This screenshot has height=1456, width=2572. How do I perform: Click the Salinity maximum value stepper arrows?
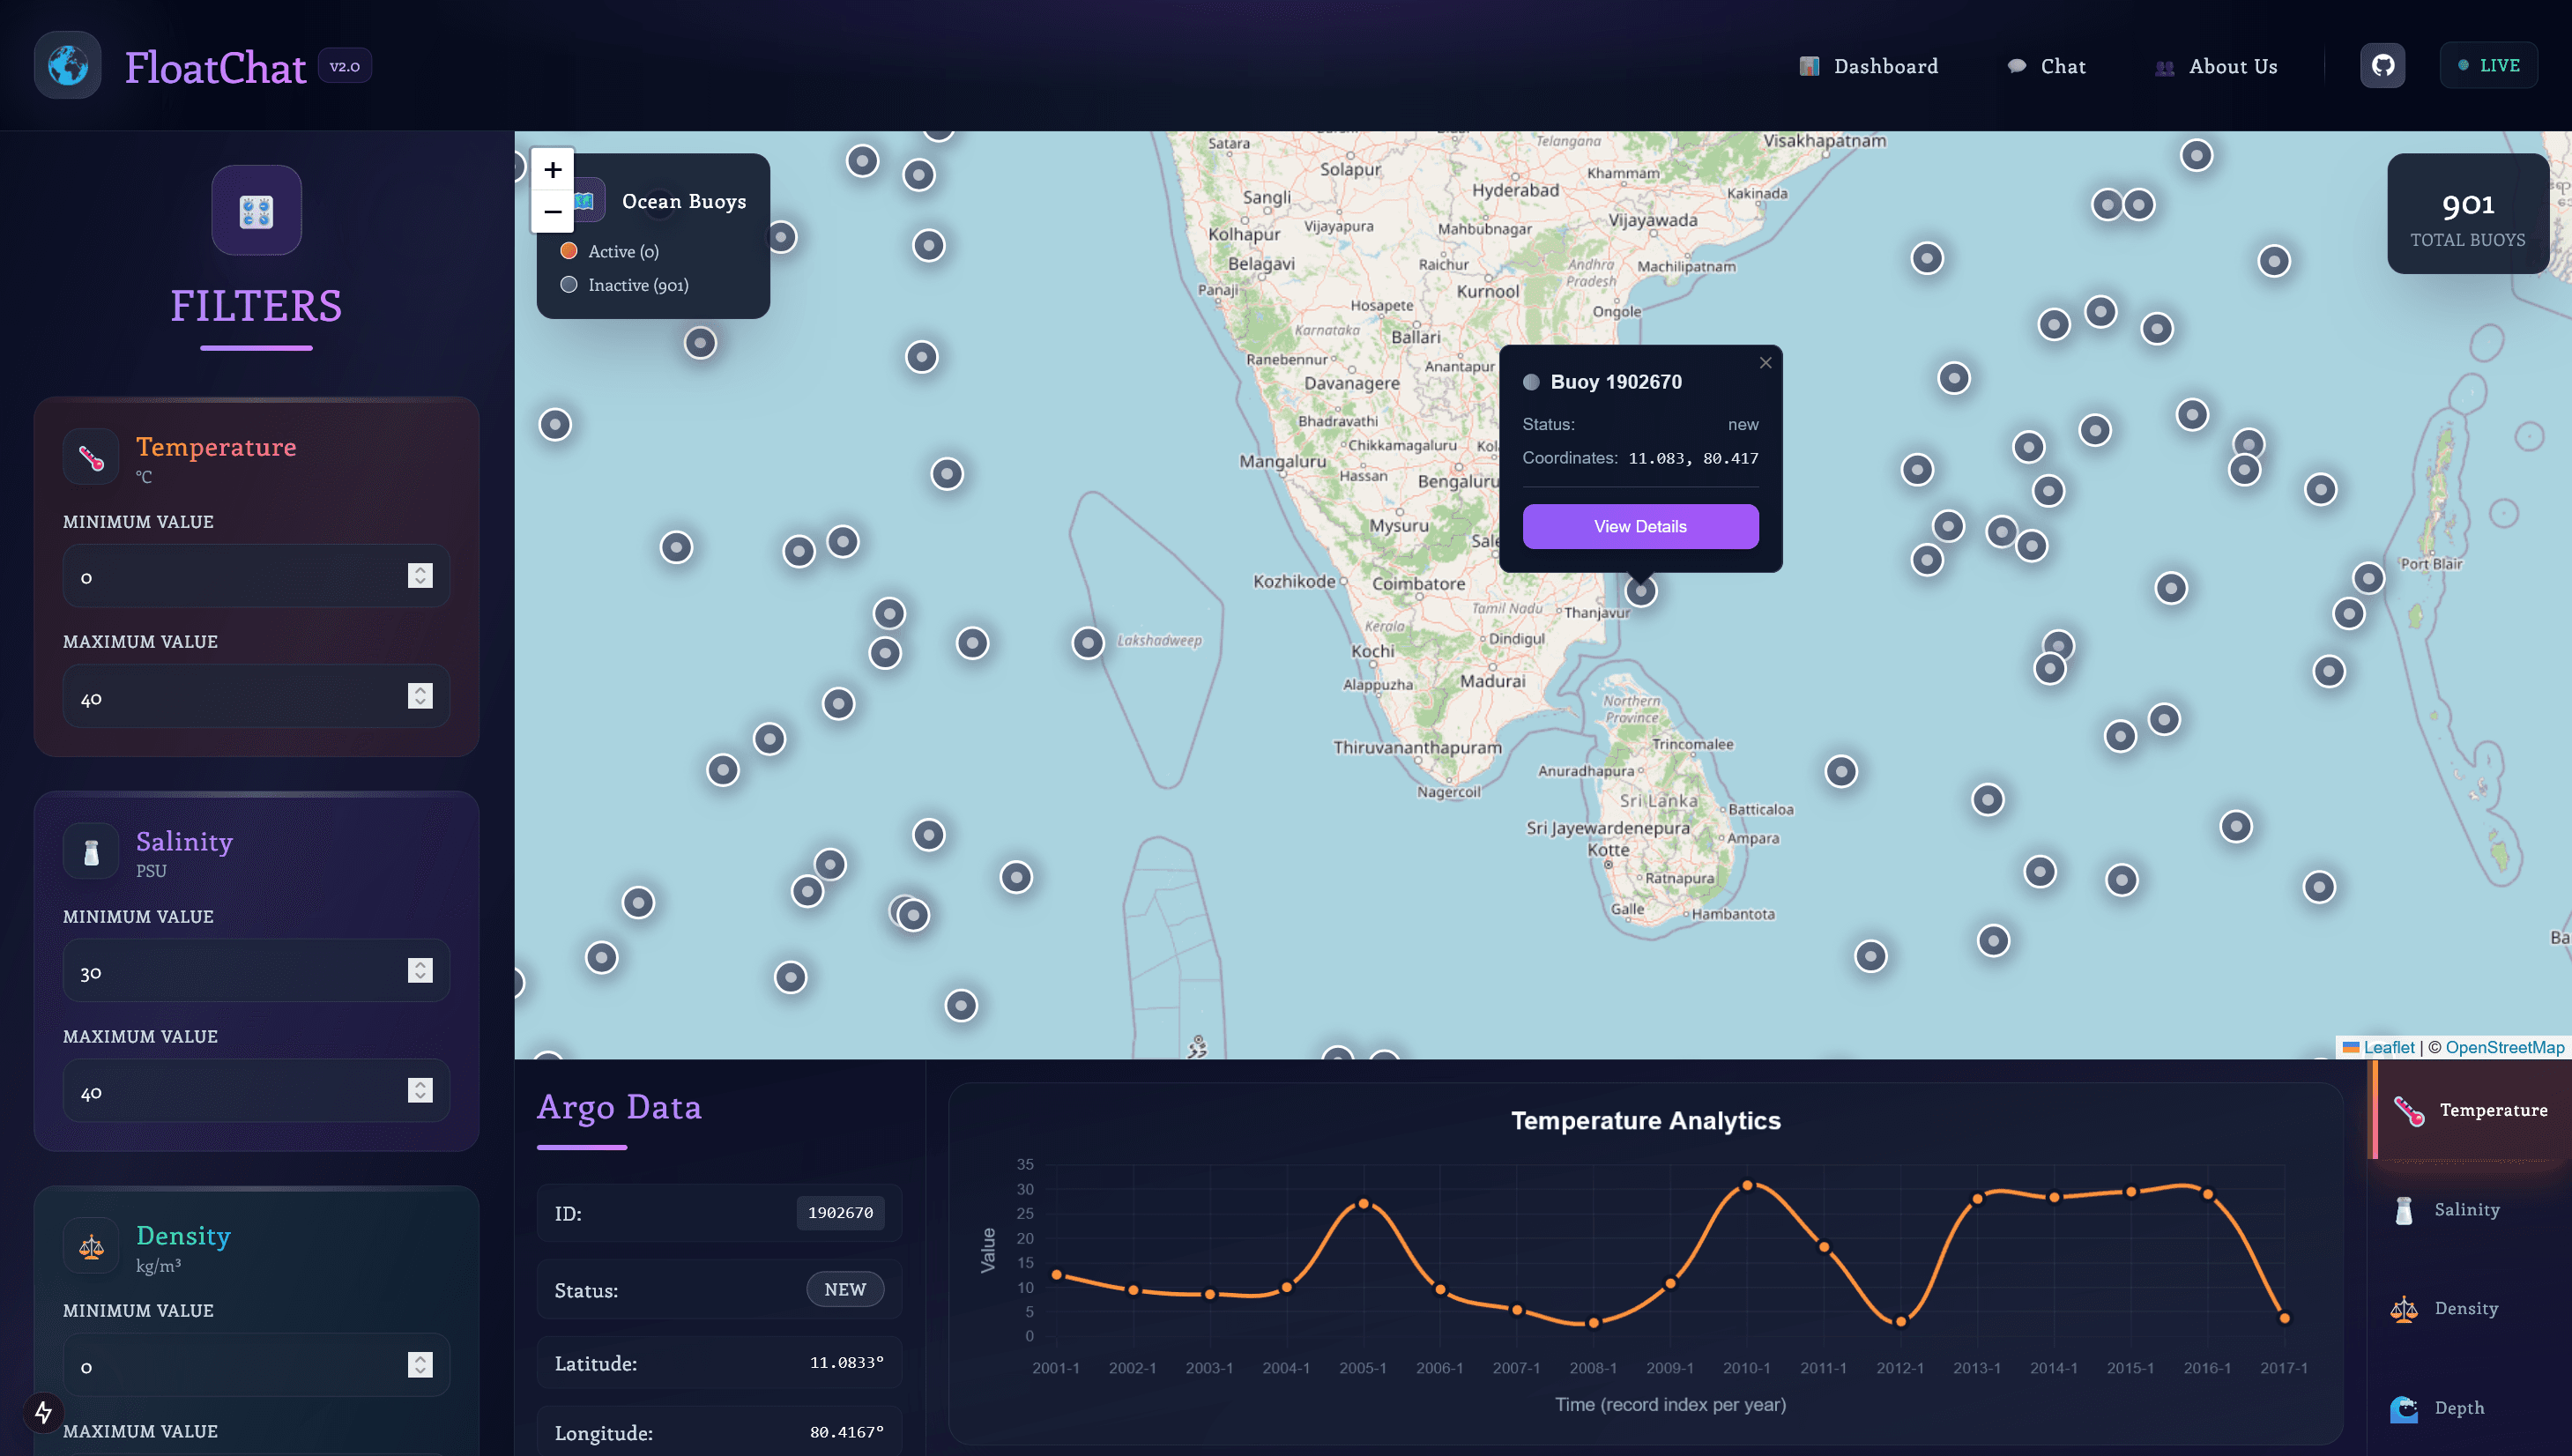coord(420,1091)
